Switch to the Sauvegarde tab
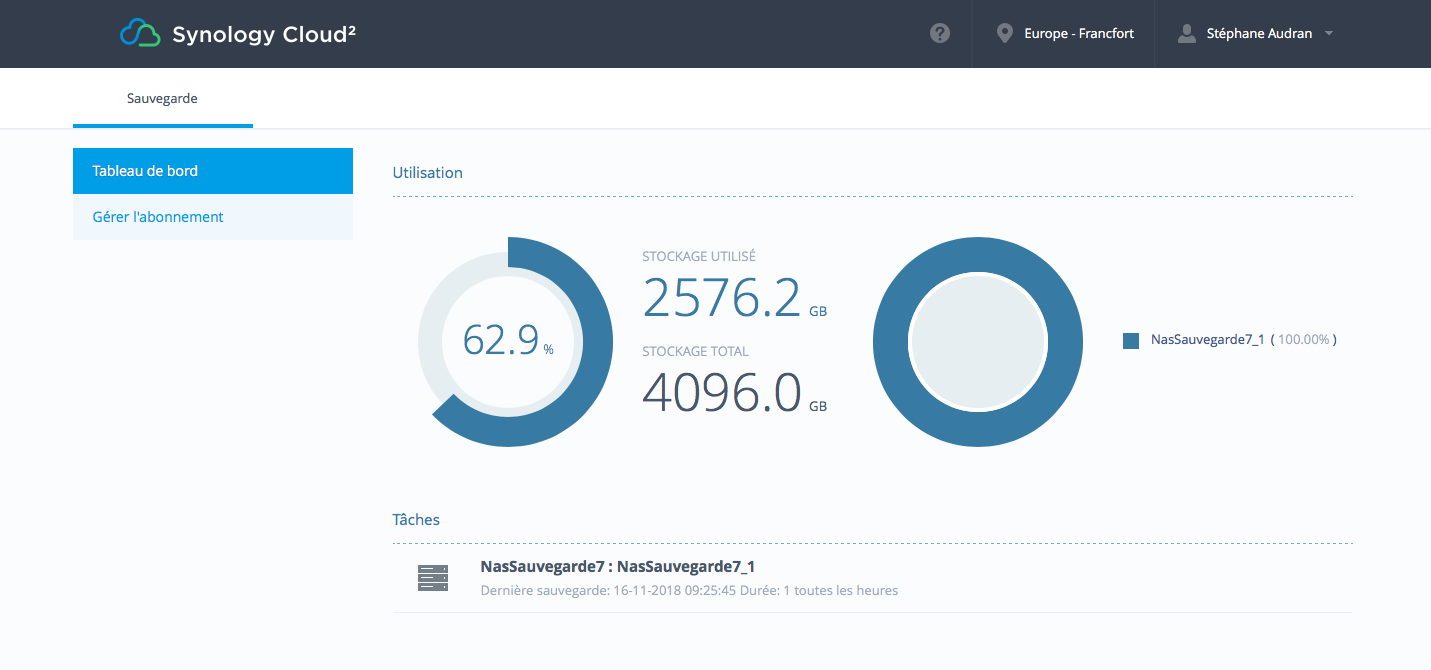Screen dimensions: 1431x670 pos(162,98)
